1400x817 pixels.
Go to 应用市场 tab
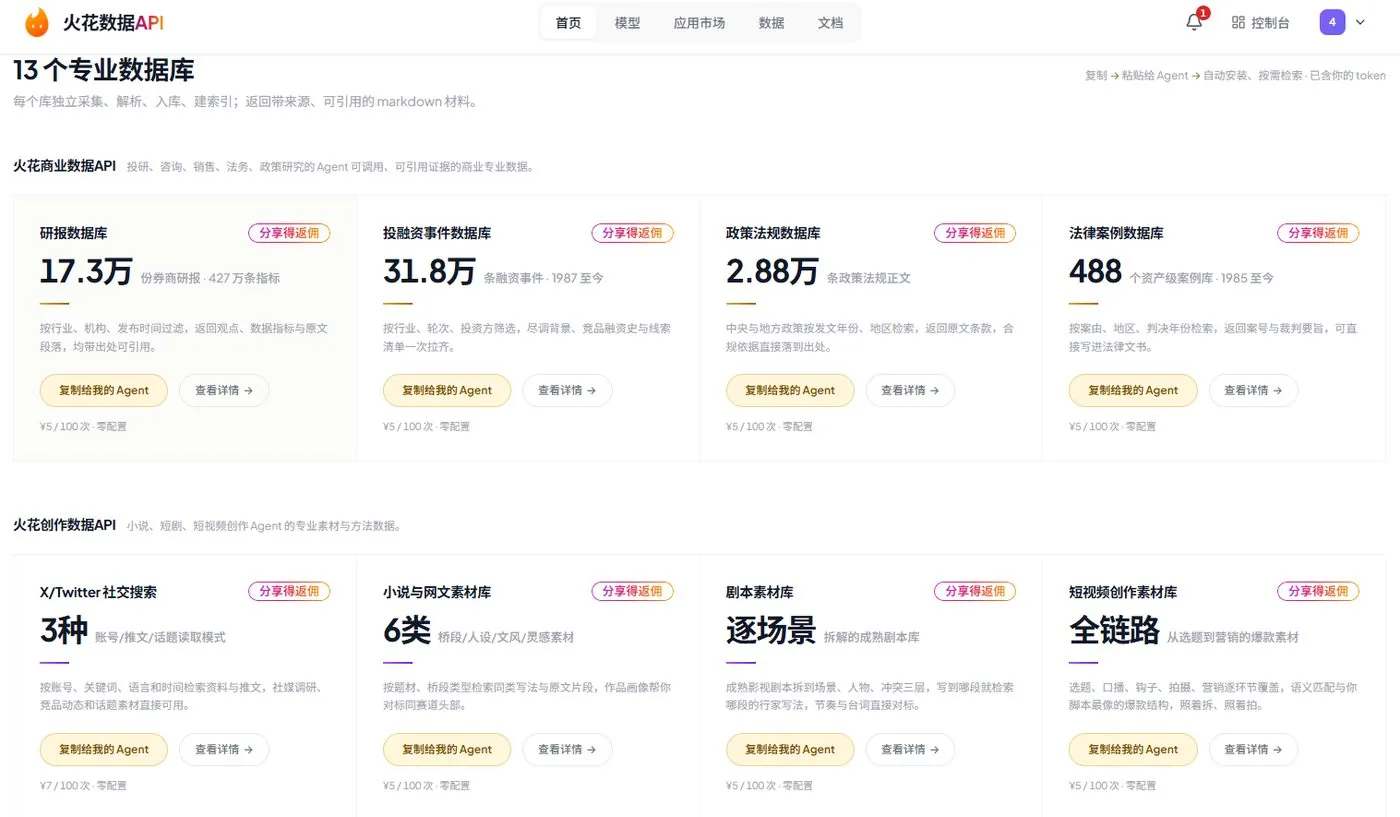[699, 22]
